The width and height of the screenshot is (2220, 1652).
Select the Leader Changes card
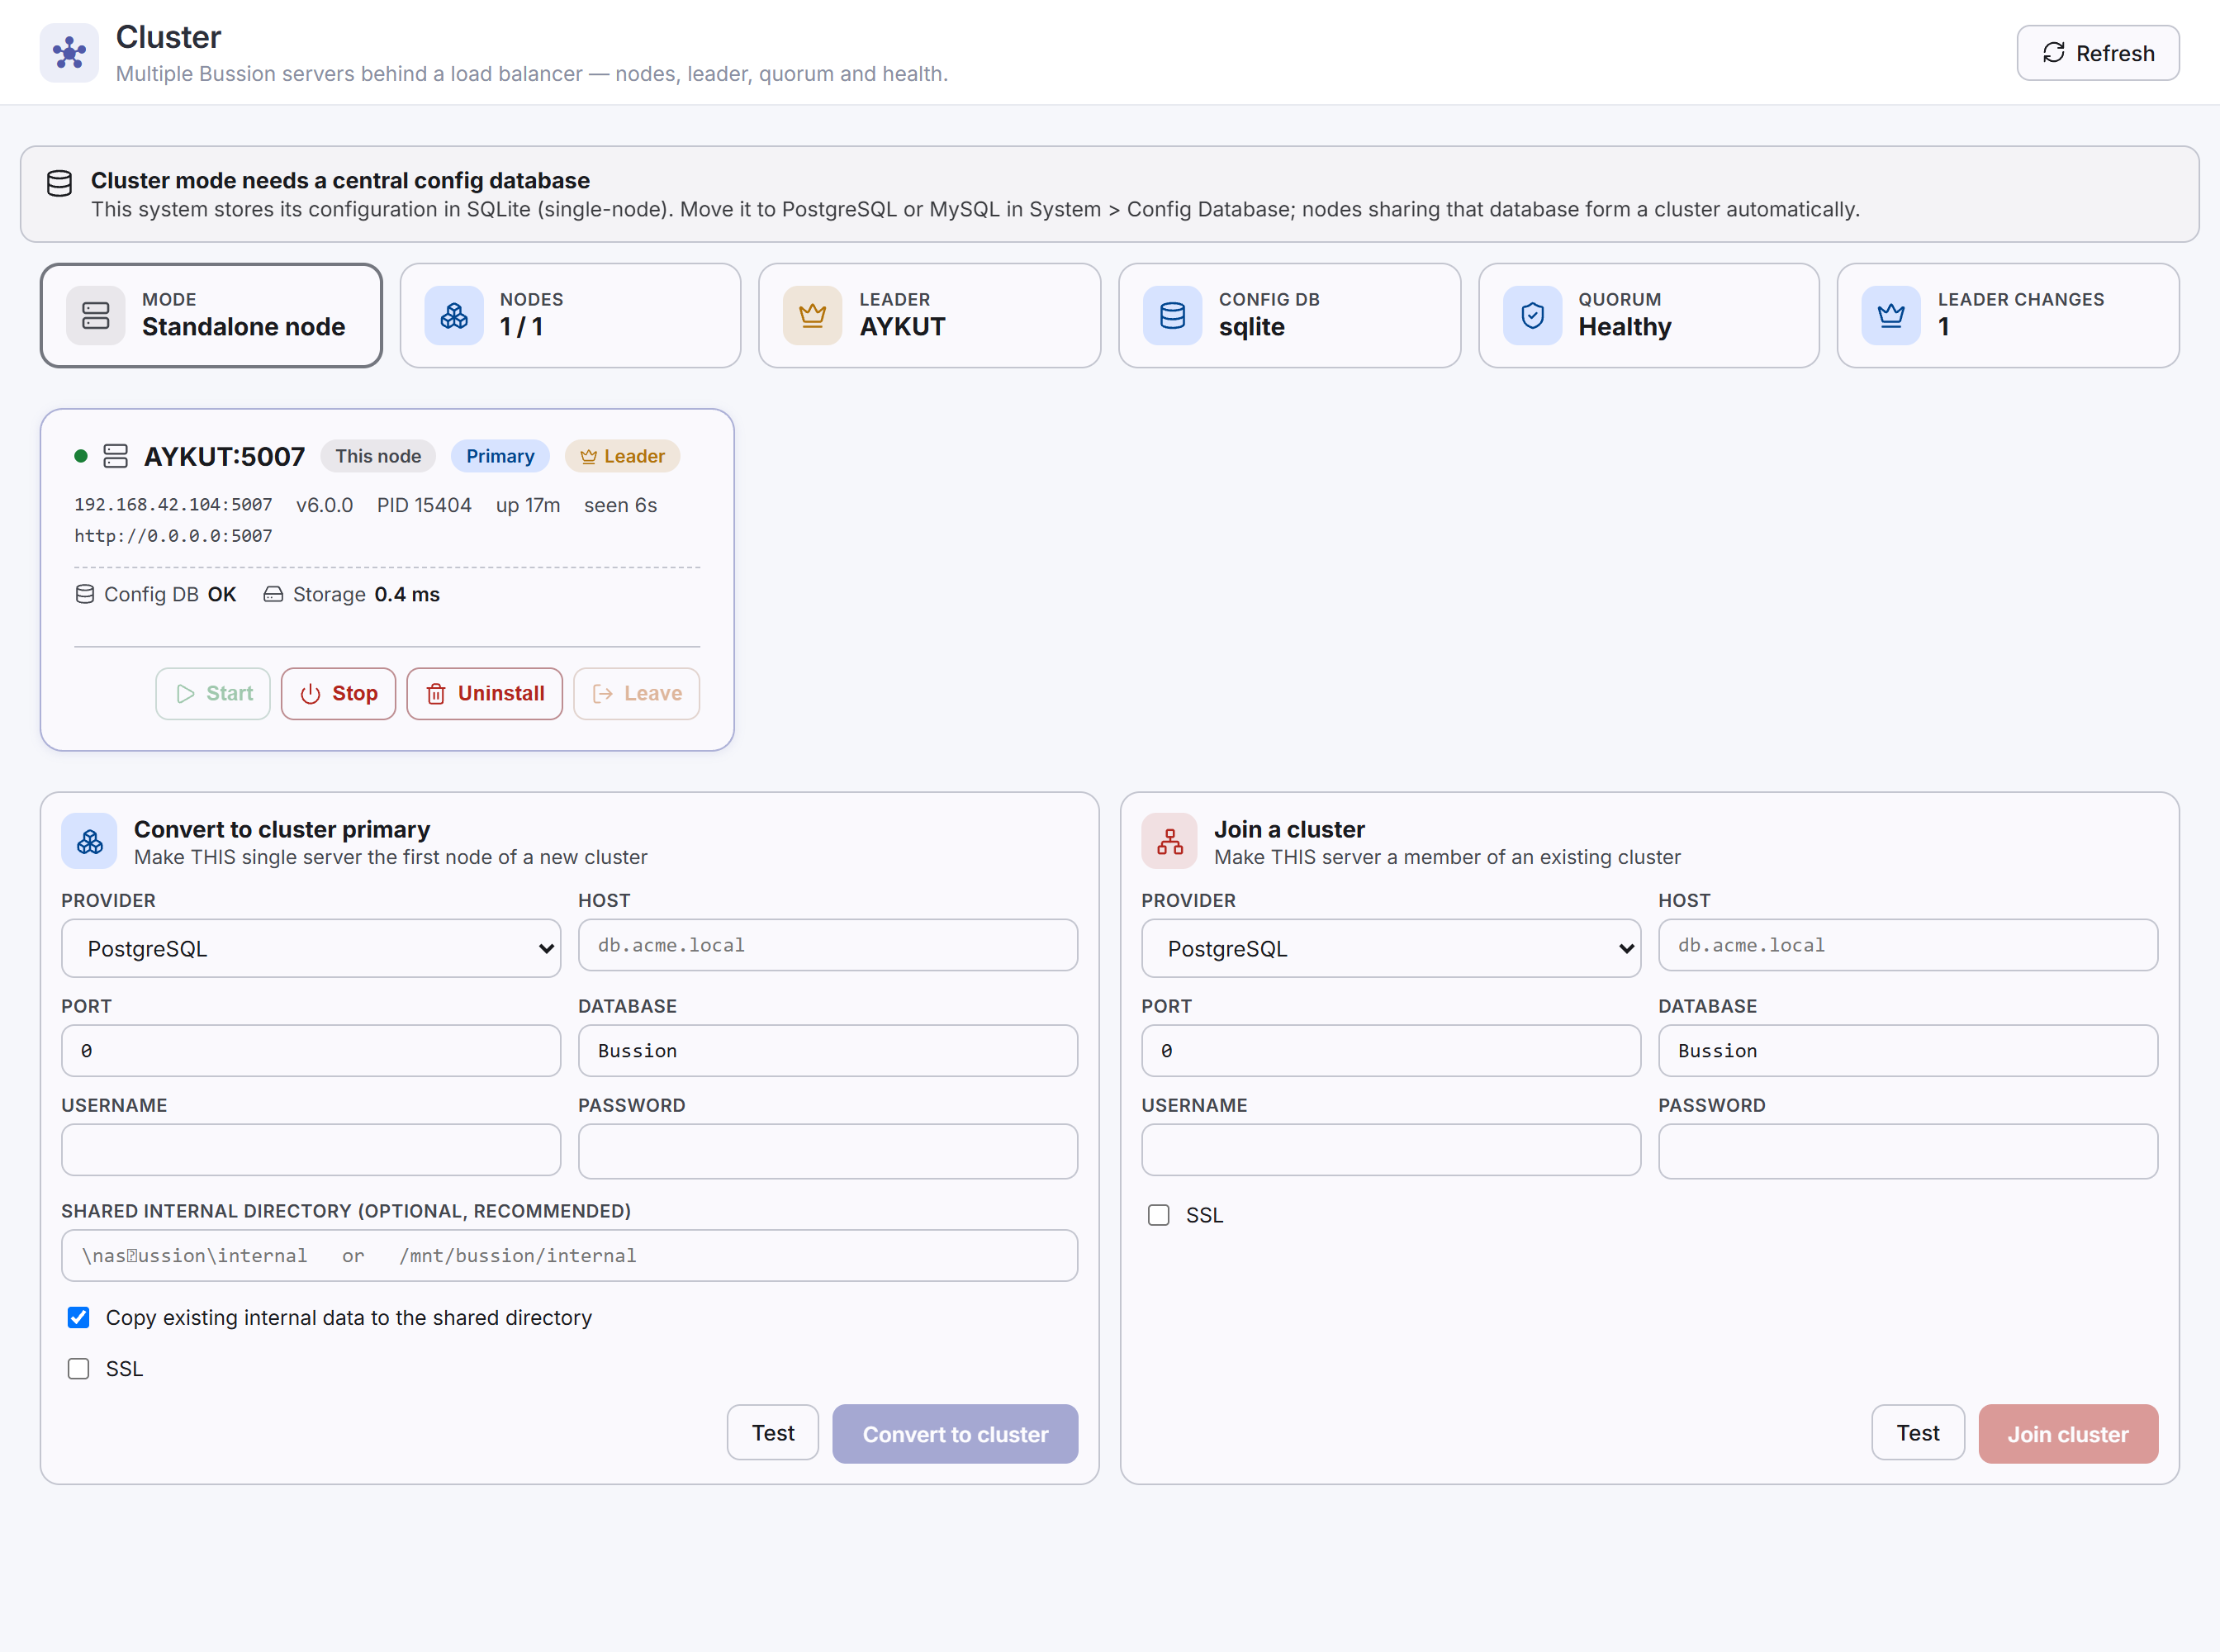point(2008,316)
